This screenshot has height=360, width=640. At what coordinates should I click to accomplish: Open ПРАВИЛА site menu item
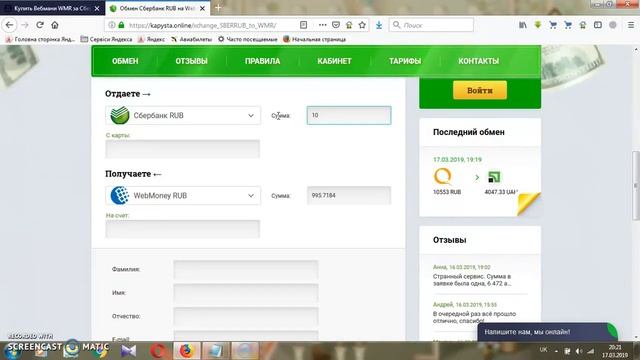click(x=262, y=61)
